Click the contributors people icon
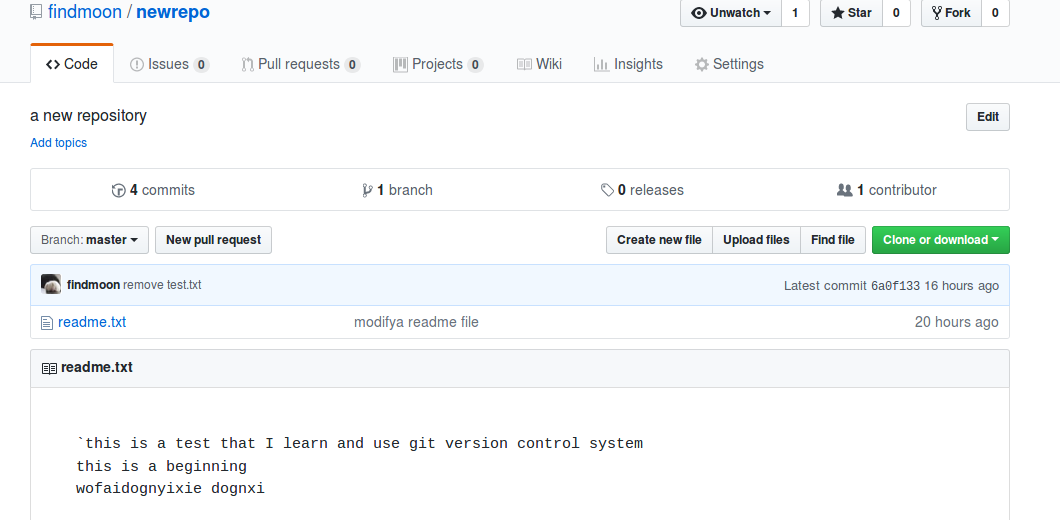Screen dimensions: 1060x520 [x=844, y=190]
